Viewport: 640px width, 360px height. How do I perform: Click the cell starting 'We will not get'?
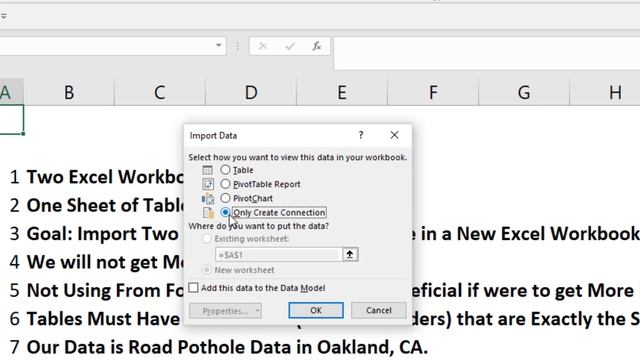point(105,262)
